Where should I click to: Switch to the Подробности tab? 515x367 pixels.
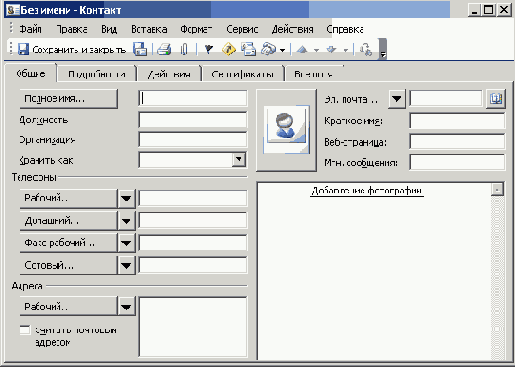point(97,74)
